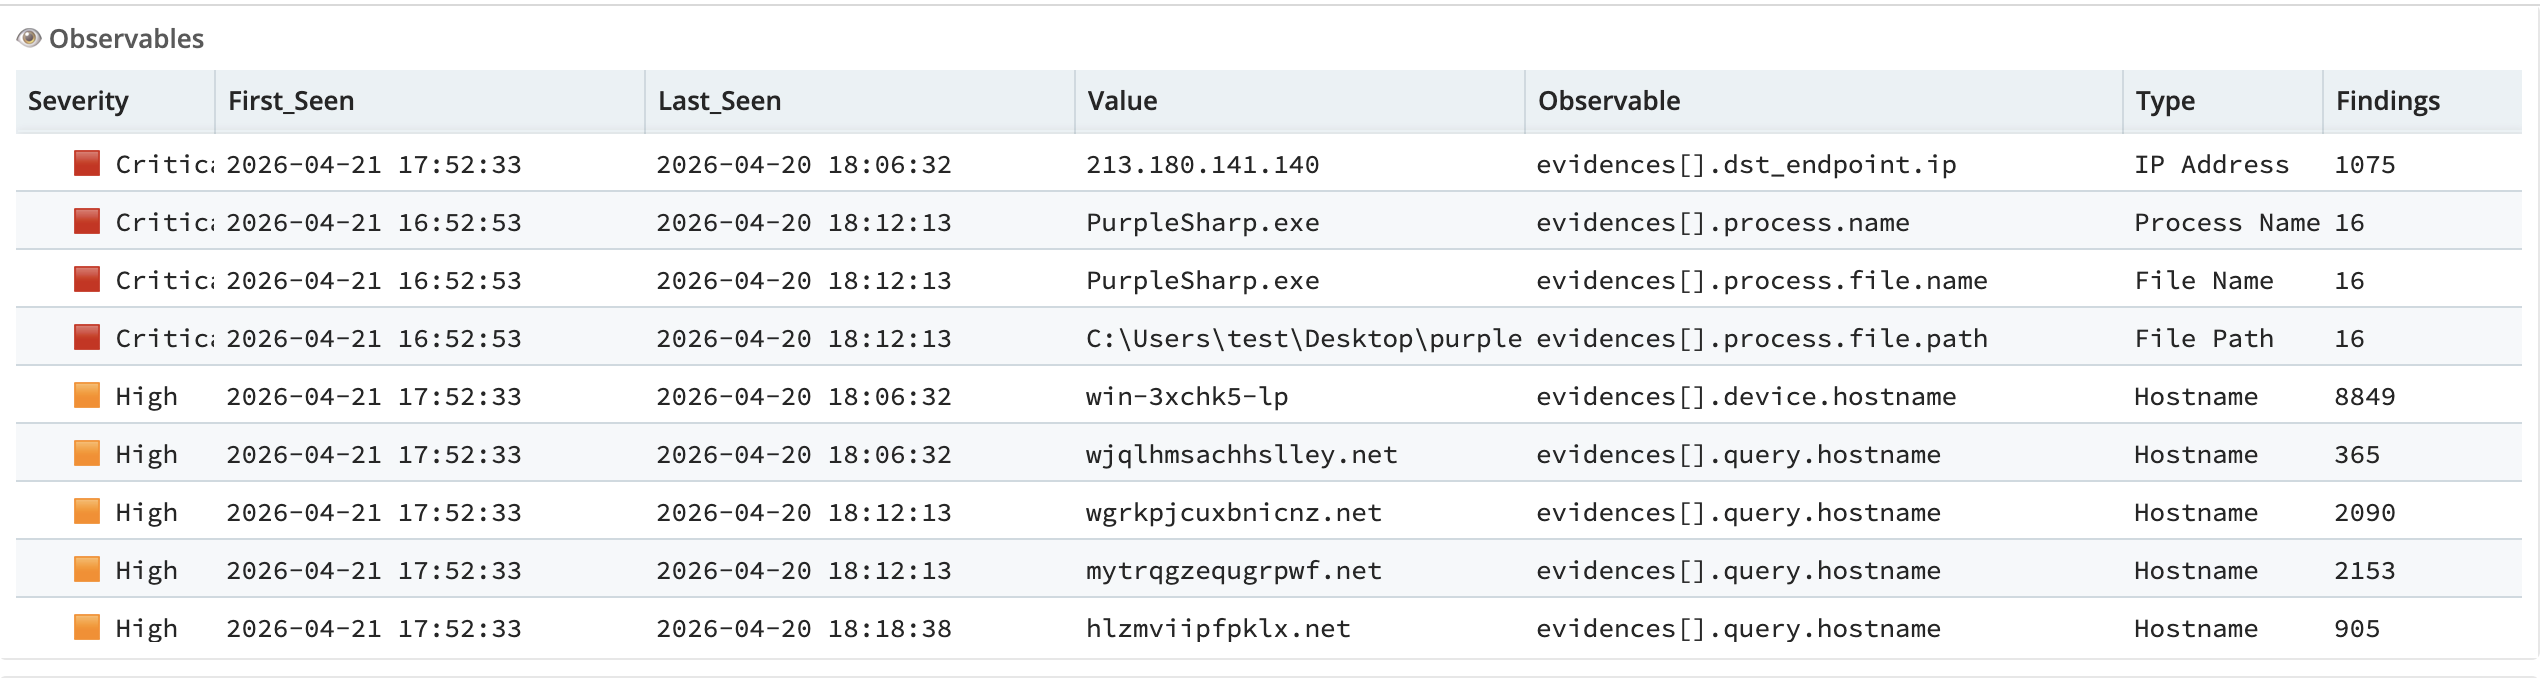Click red severity icon in File Name row
The width and height of the screenshot is (2542, 678).
pos(87,279)
